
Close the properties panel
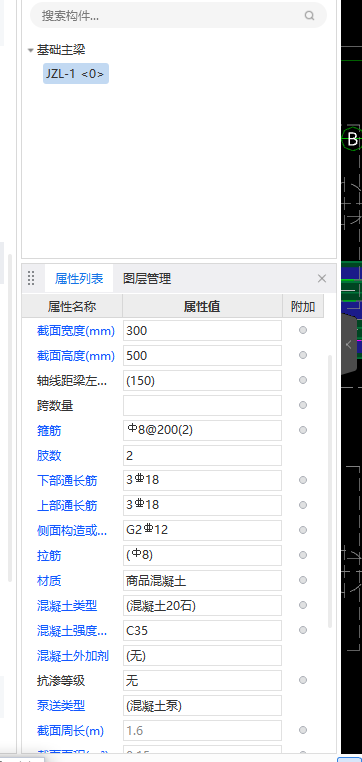(x=322, y=278)
